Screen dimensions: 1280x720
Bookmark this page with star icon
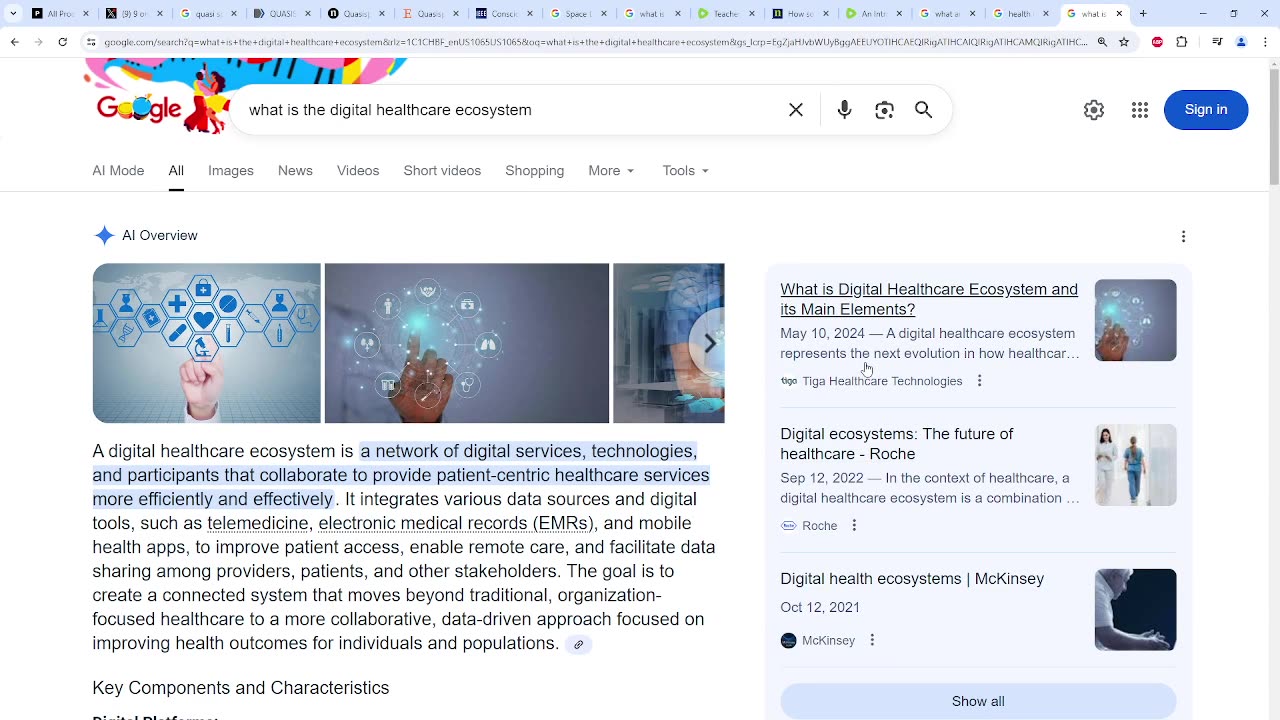1124,42
